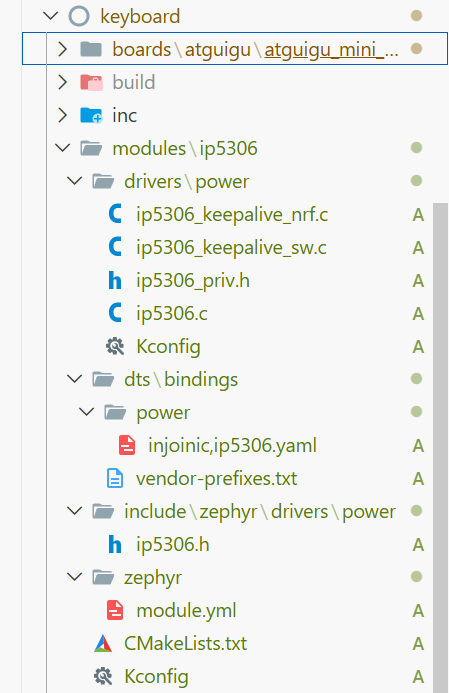Open ip5306.c source file
The width and height of the screenshot is (449, 693).
[x=171, y=313]
